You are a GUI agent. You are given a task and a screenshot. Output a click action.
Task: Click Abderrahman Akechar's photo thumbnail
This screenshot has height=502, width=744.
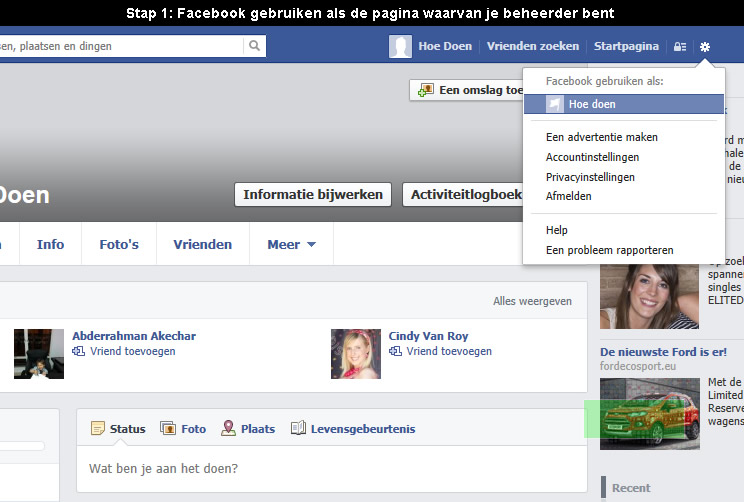click(39, 354)
